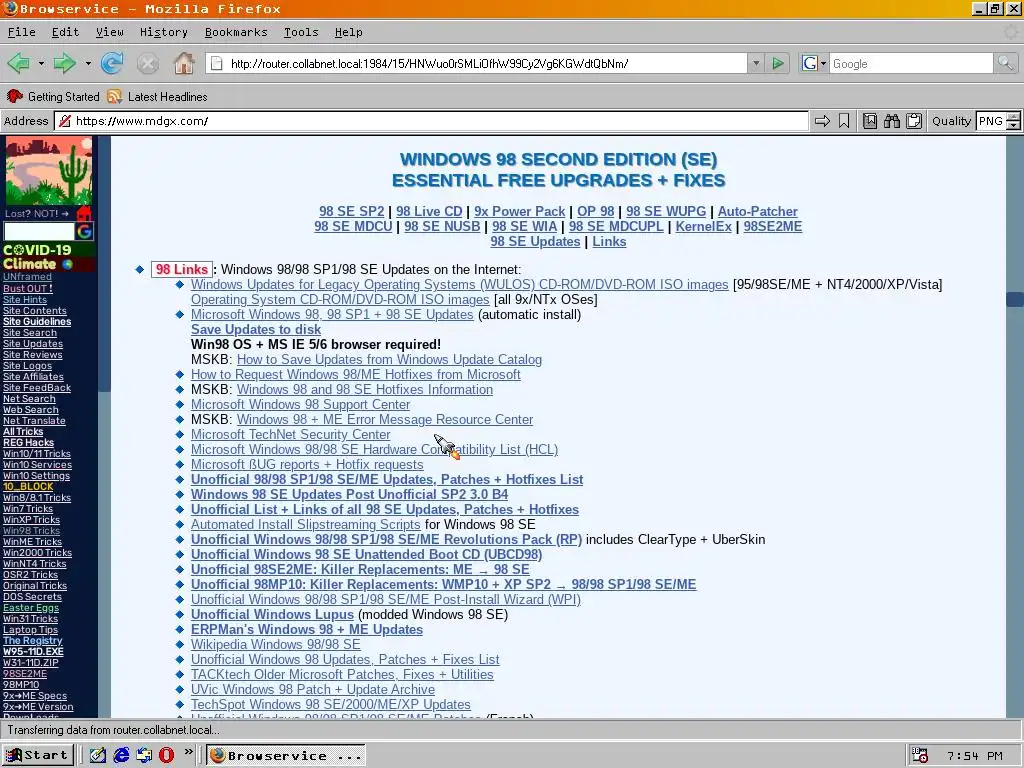1024x768 pixels.
Task: Open REG Hacks in the sidebar
Action: click(x=29, y=443)
